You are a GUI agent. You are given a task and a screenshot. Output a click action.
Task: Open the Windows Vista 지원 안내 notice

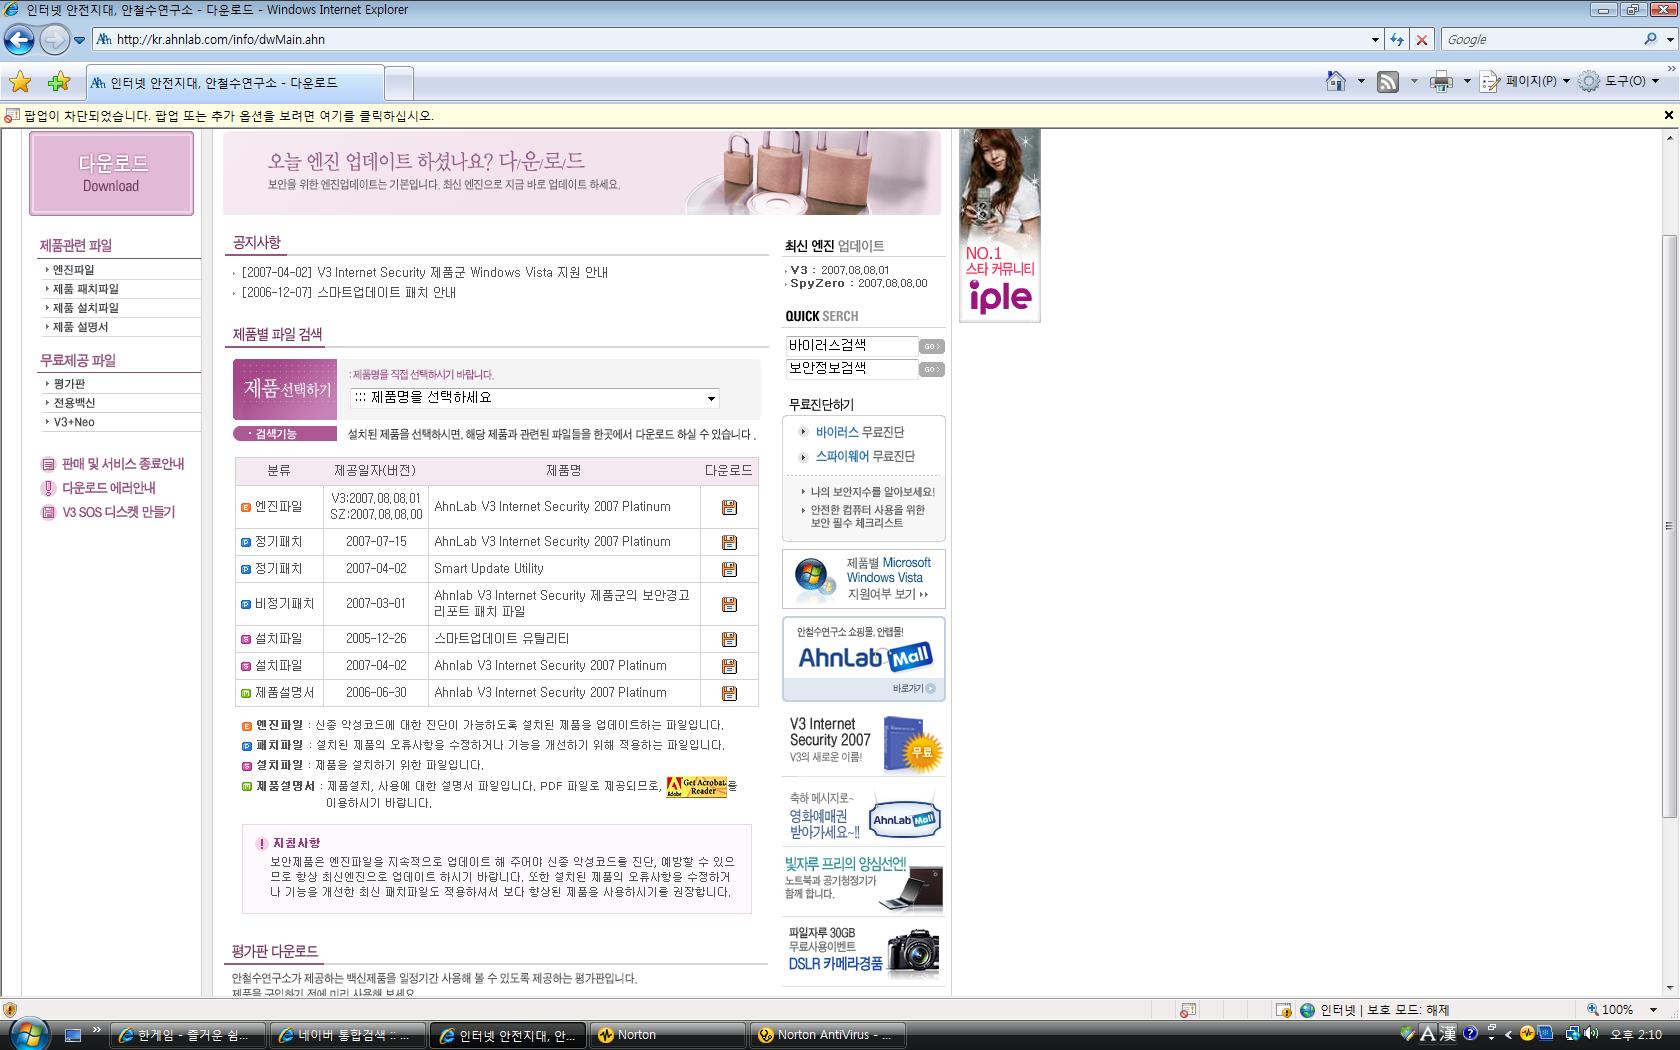tap(424, 272)
